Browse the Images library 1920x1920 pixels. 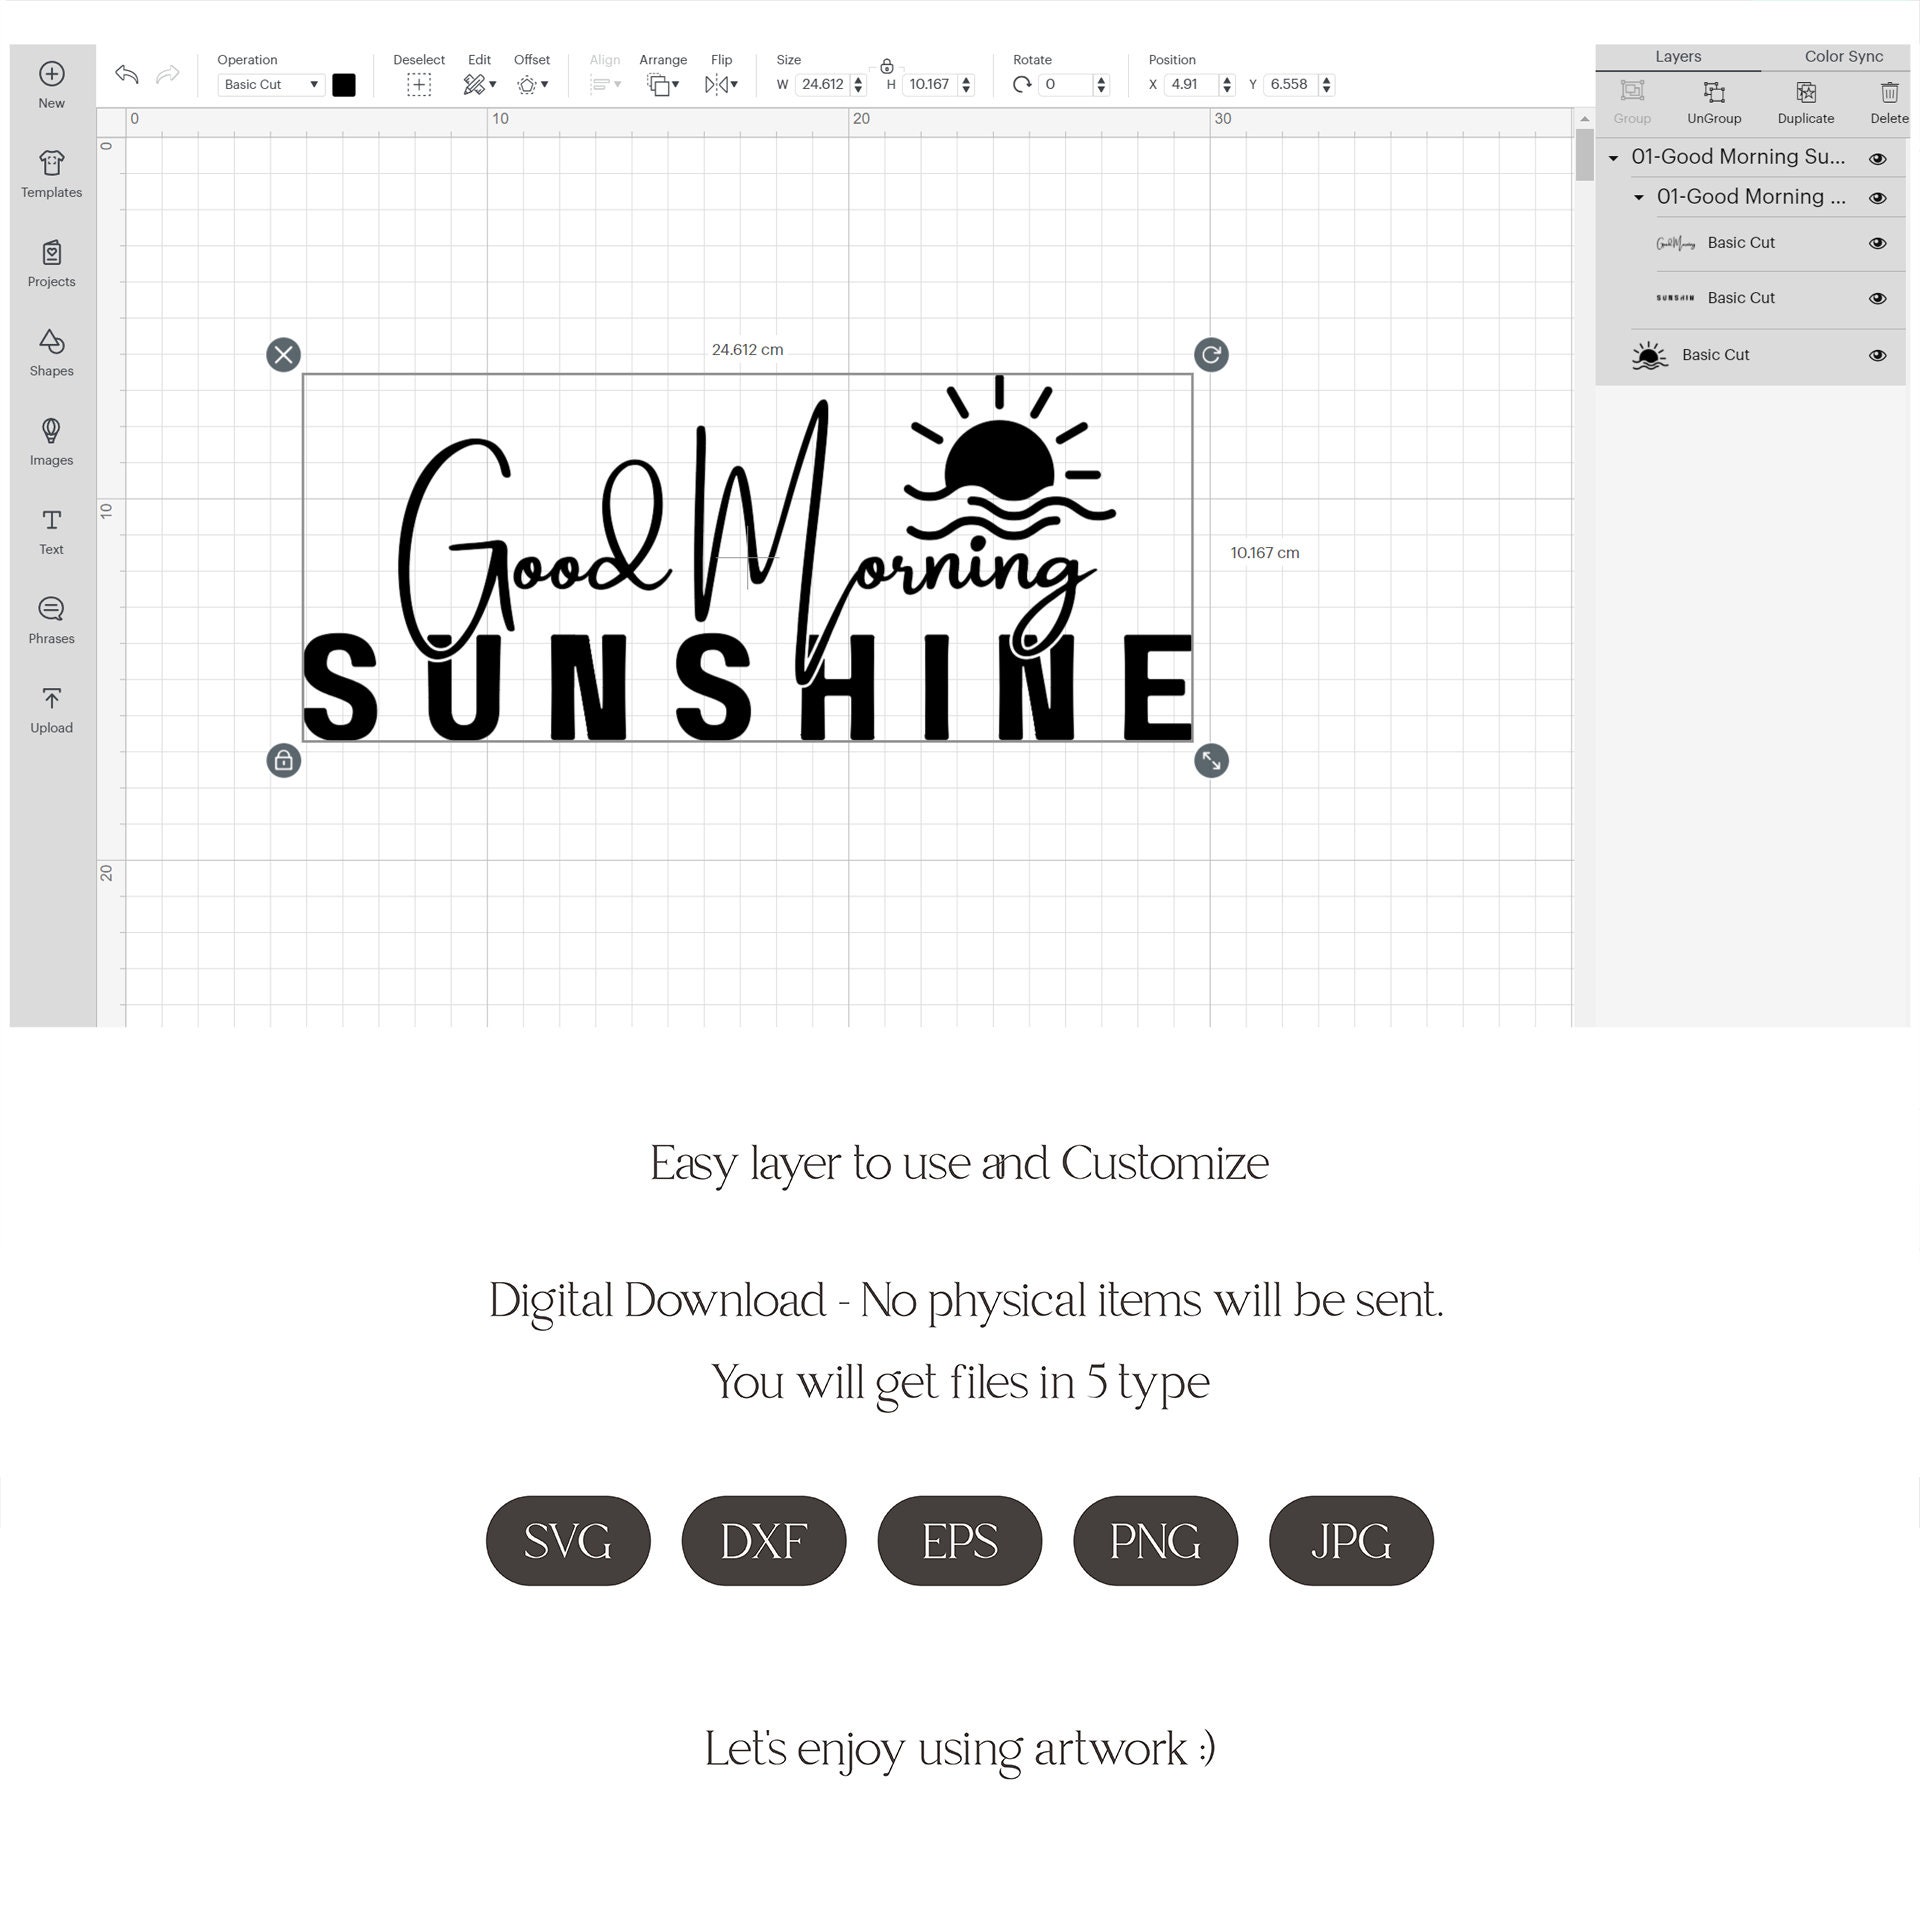tap(51, 441)
